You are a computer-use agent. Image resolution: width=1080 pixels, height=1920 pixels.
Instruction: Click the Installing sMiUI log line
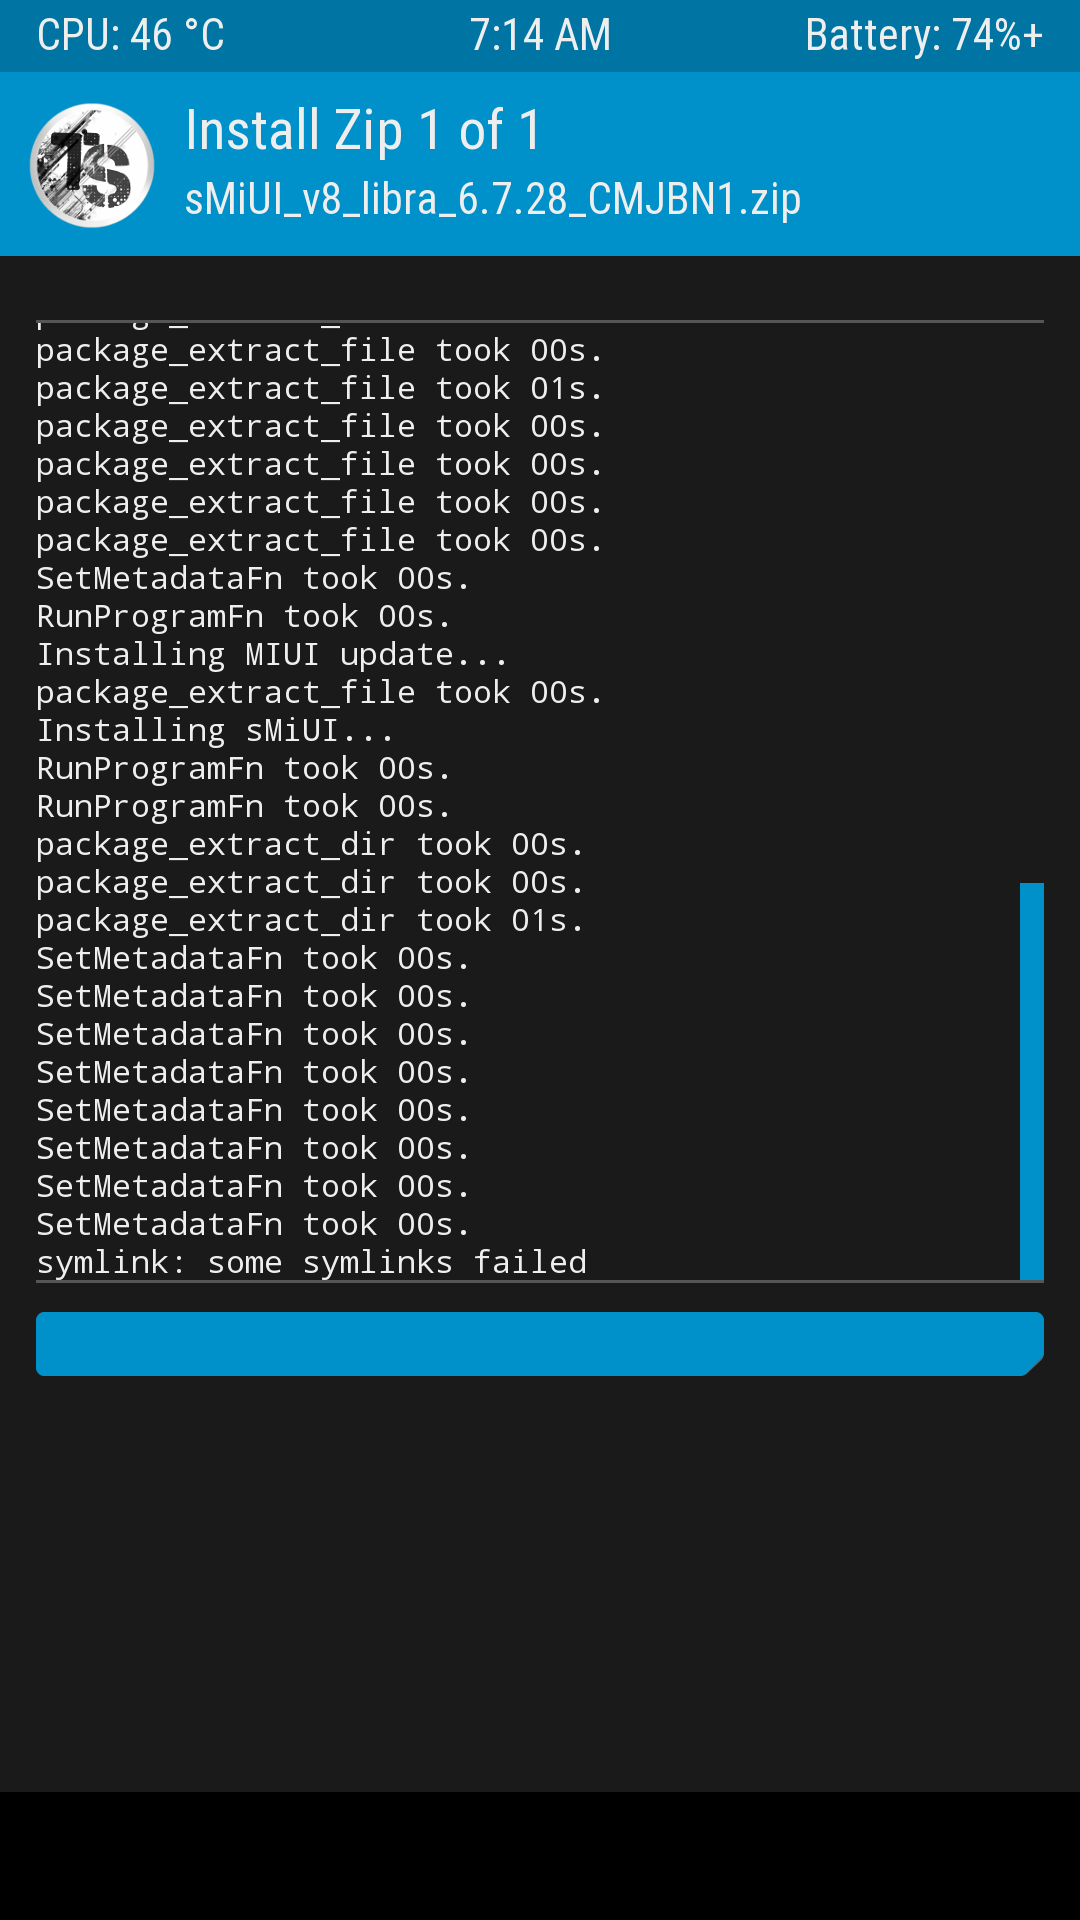215,730
